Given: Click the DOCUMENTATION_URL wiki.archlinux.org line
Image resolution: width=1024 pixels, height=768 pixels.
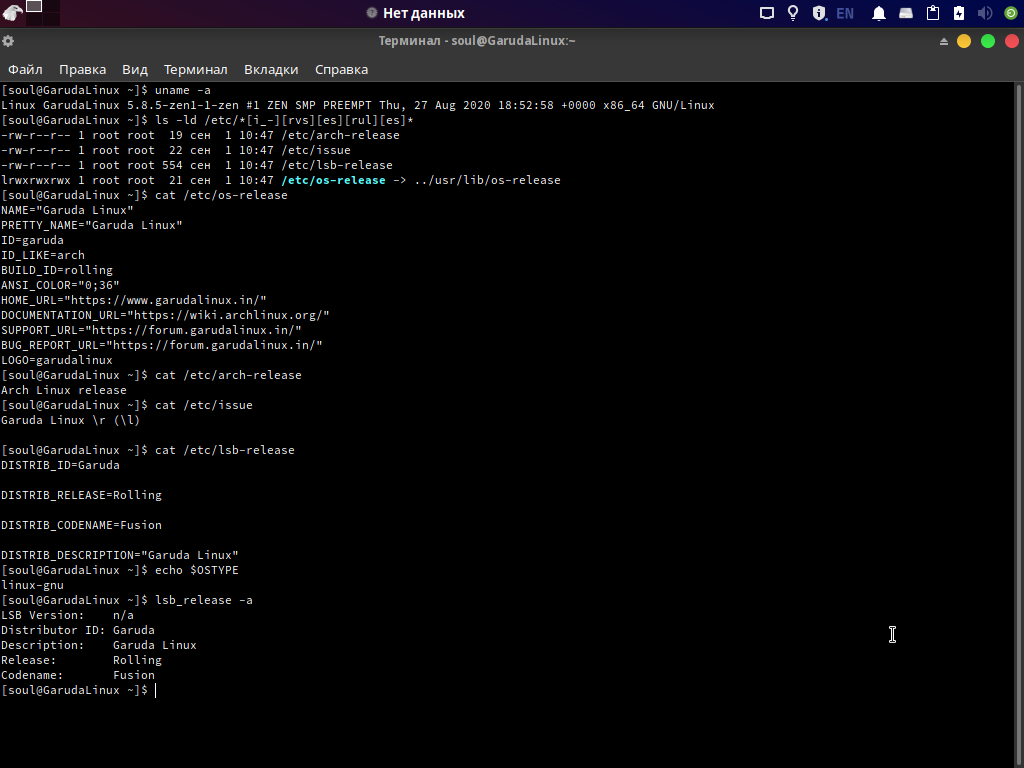Looking at the screenshot, I should (x=165, y=315).
